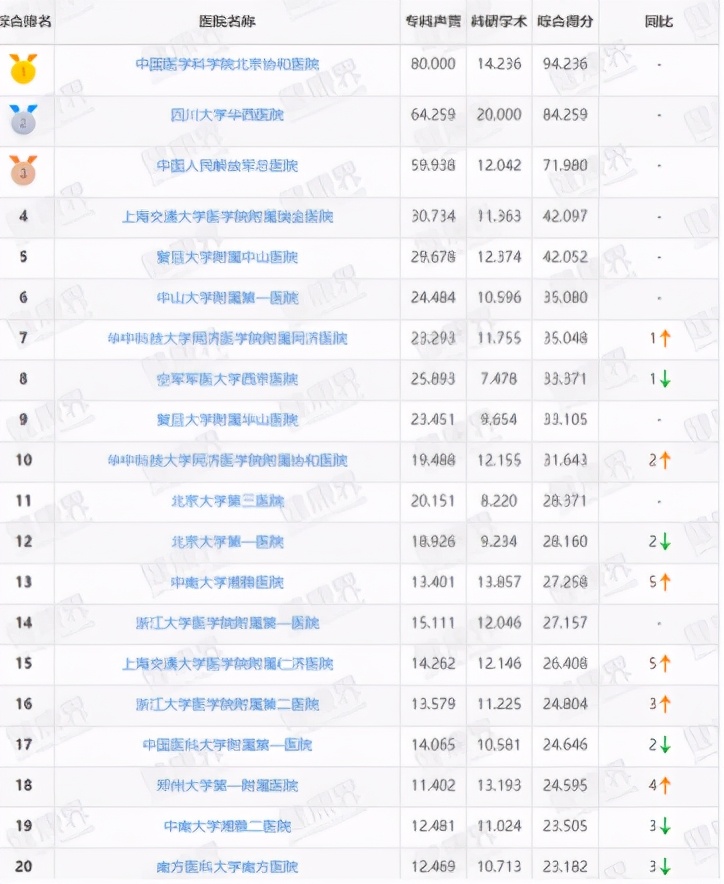724x884 pixels.
Task: Click the green down arrow in rank 17 row
Action: (665, 745)
